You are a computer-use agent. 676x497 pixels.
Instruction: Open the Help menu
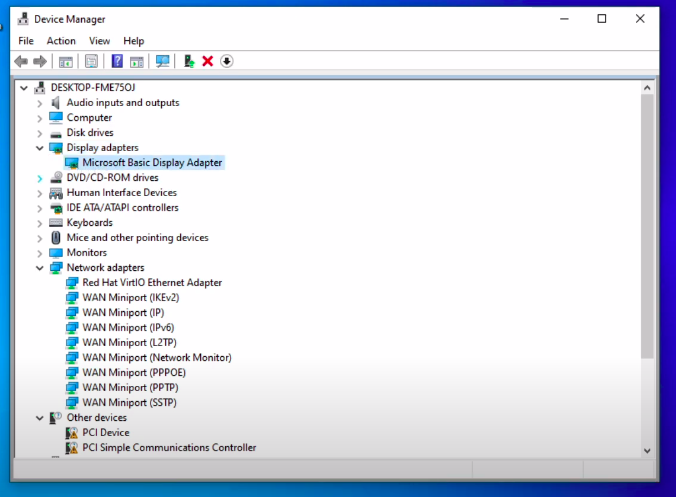tap(134, 41)
